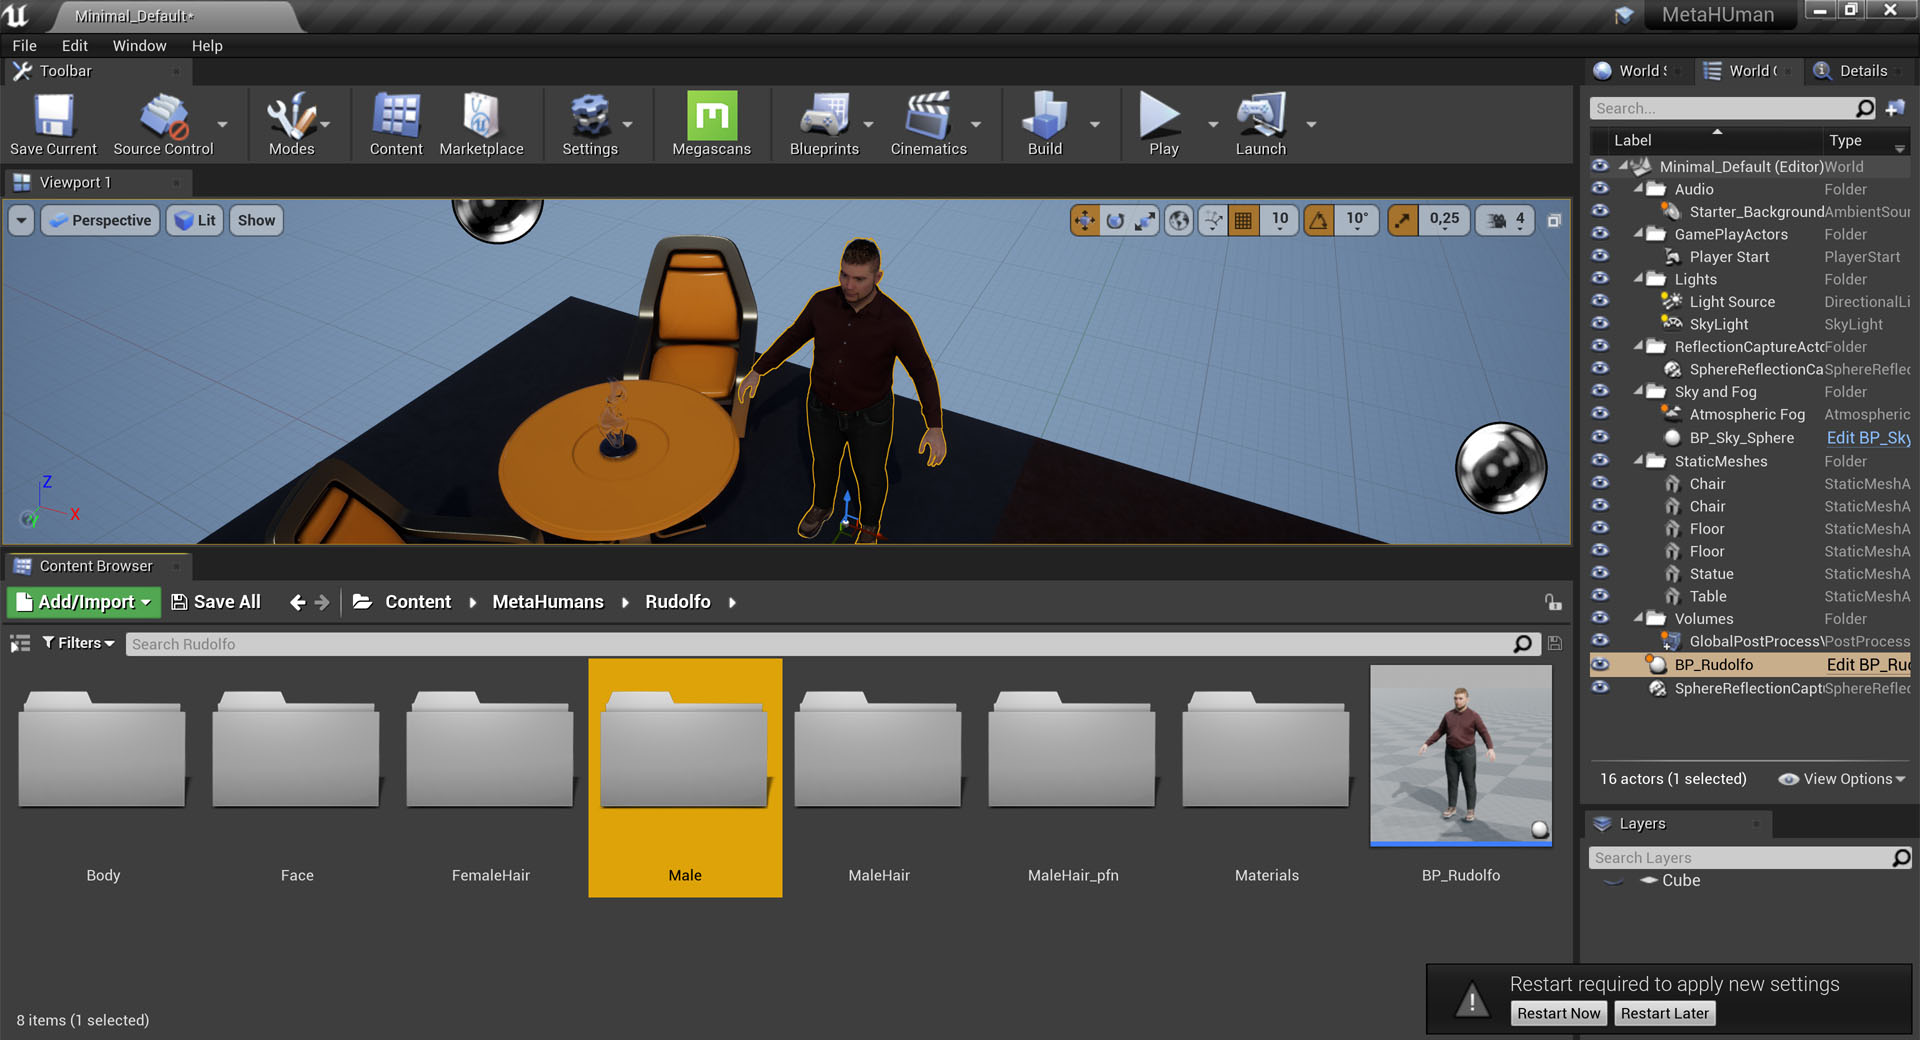Open the Window menu
This screenshot has width=1920, height=1040.
139,46
